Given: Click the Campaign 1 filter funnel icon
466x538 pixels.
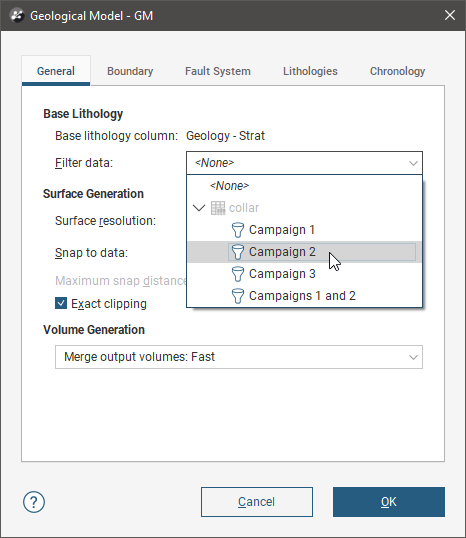Looking at the screenshot, I should [x=238, y=230].
